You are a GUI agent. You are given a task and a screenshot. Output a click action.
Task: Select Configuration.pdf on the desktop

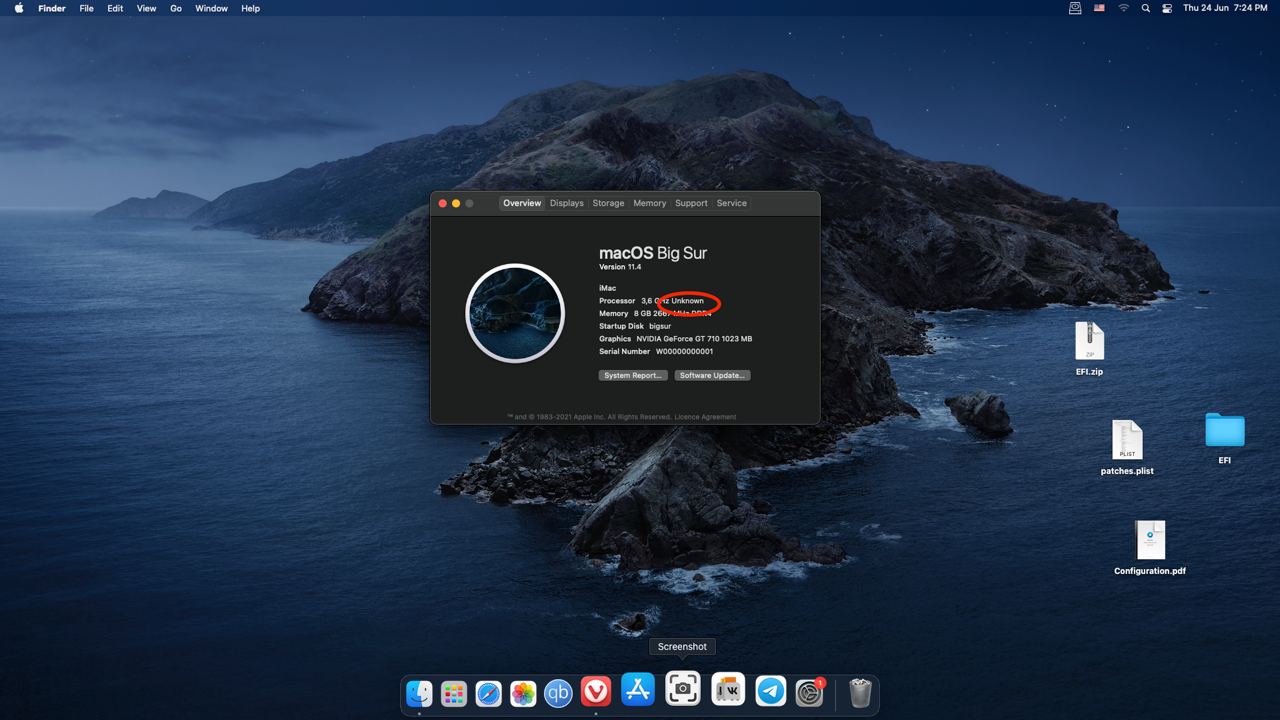coord(1150,548)
